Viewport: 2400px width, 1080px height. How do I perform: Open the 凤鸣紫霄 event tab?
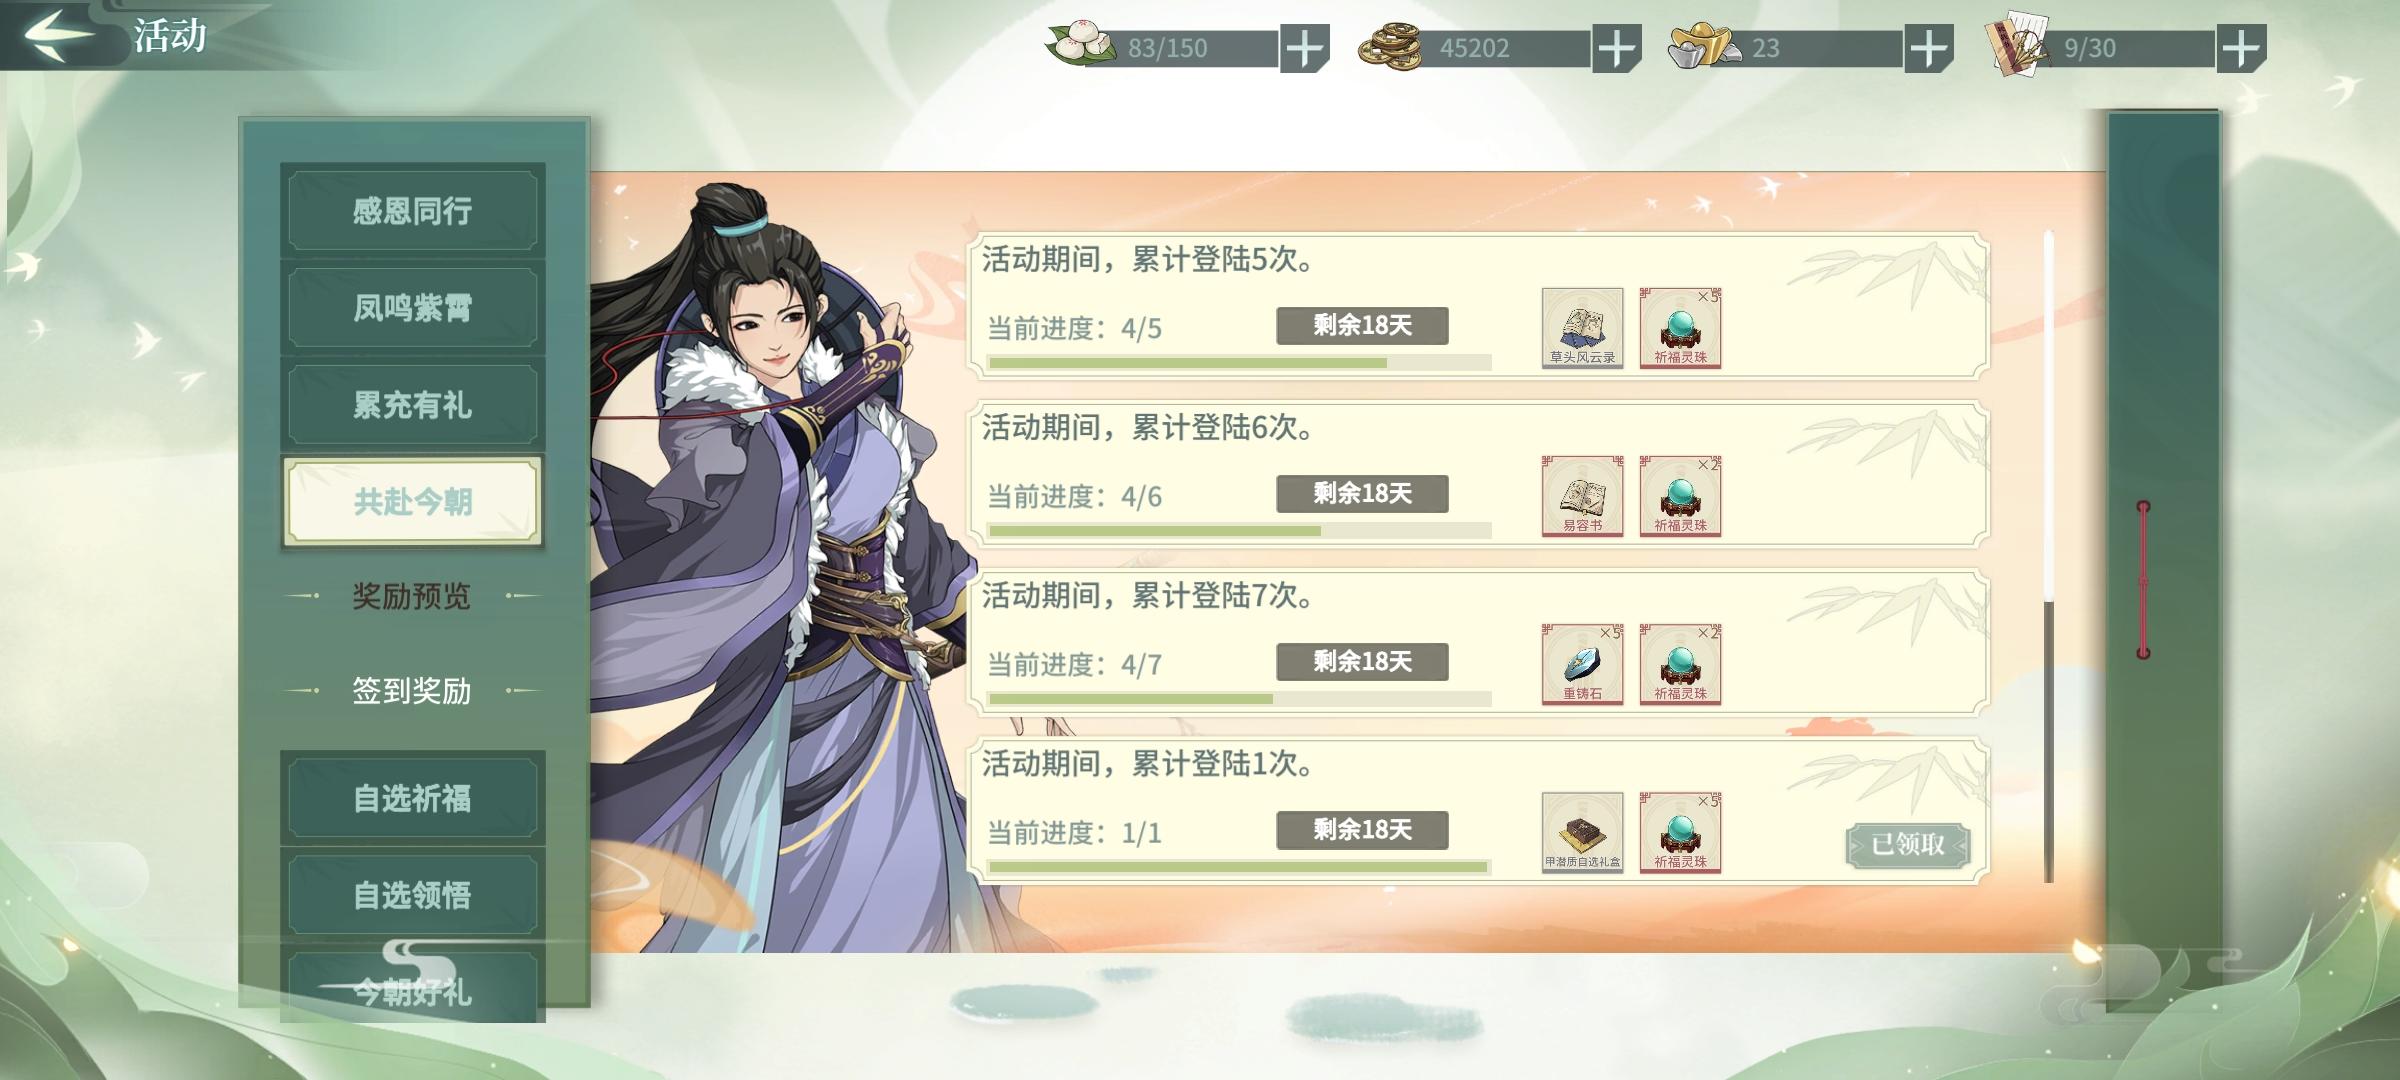pyautogui.click(x=412, y=308)
